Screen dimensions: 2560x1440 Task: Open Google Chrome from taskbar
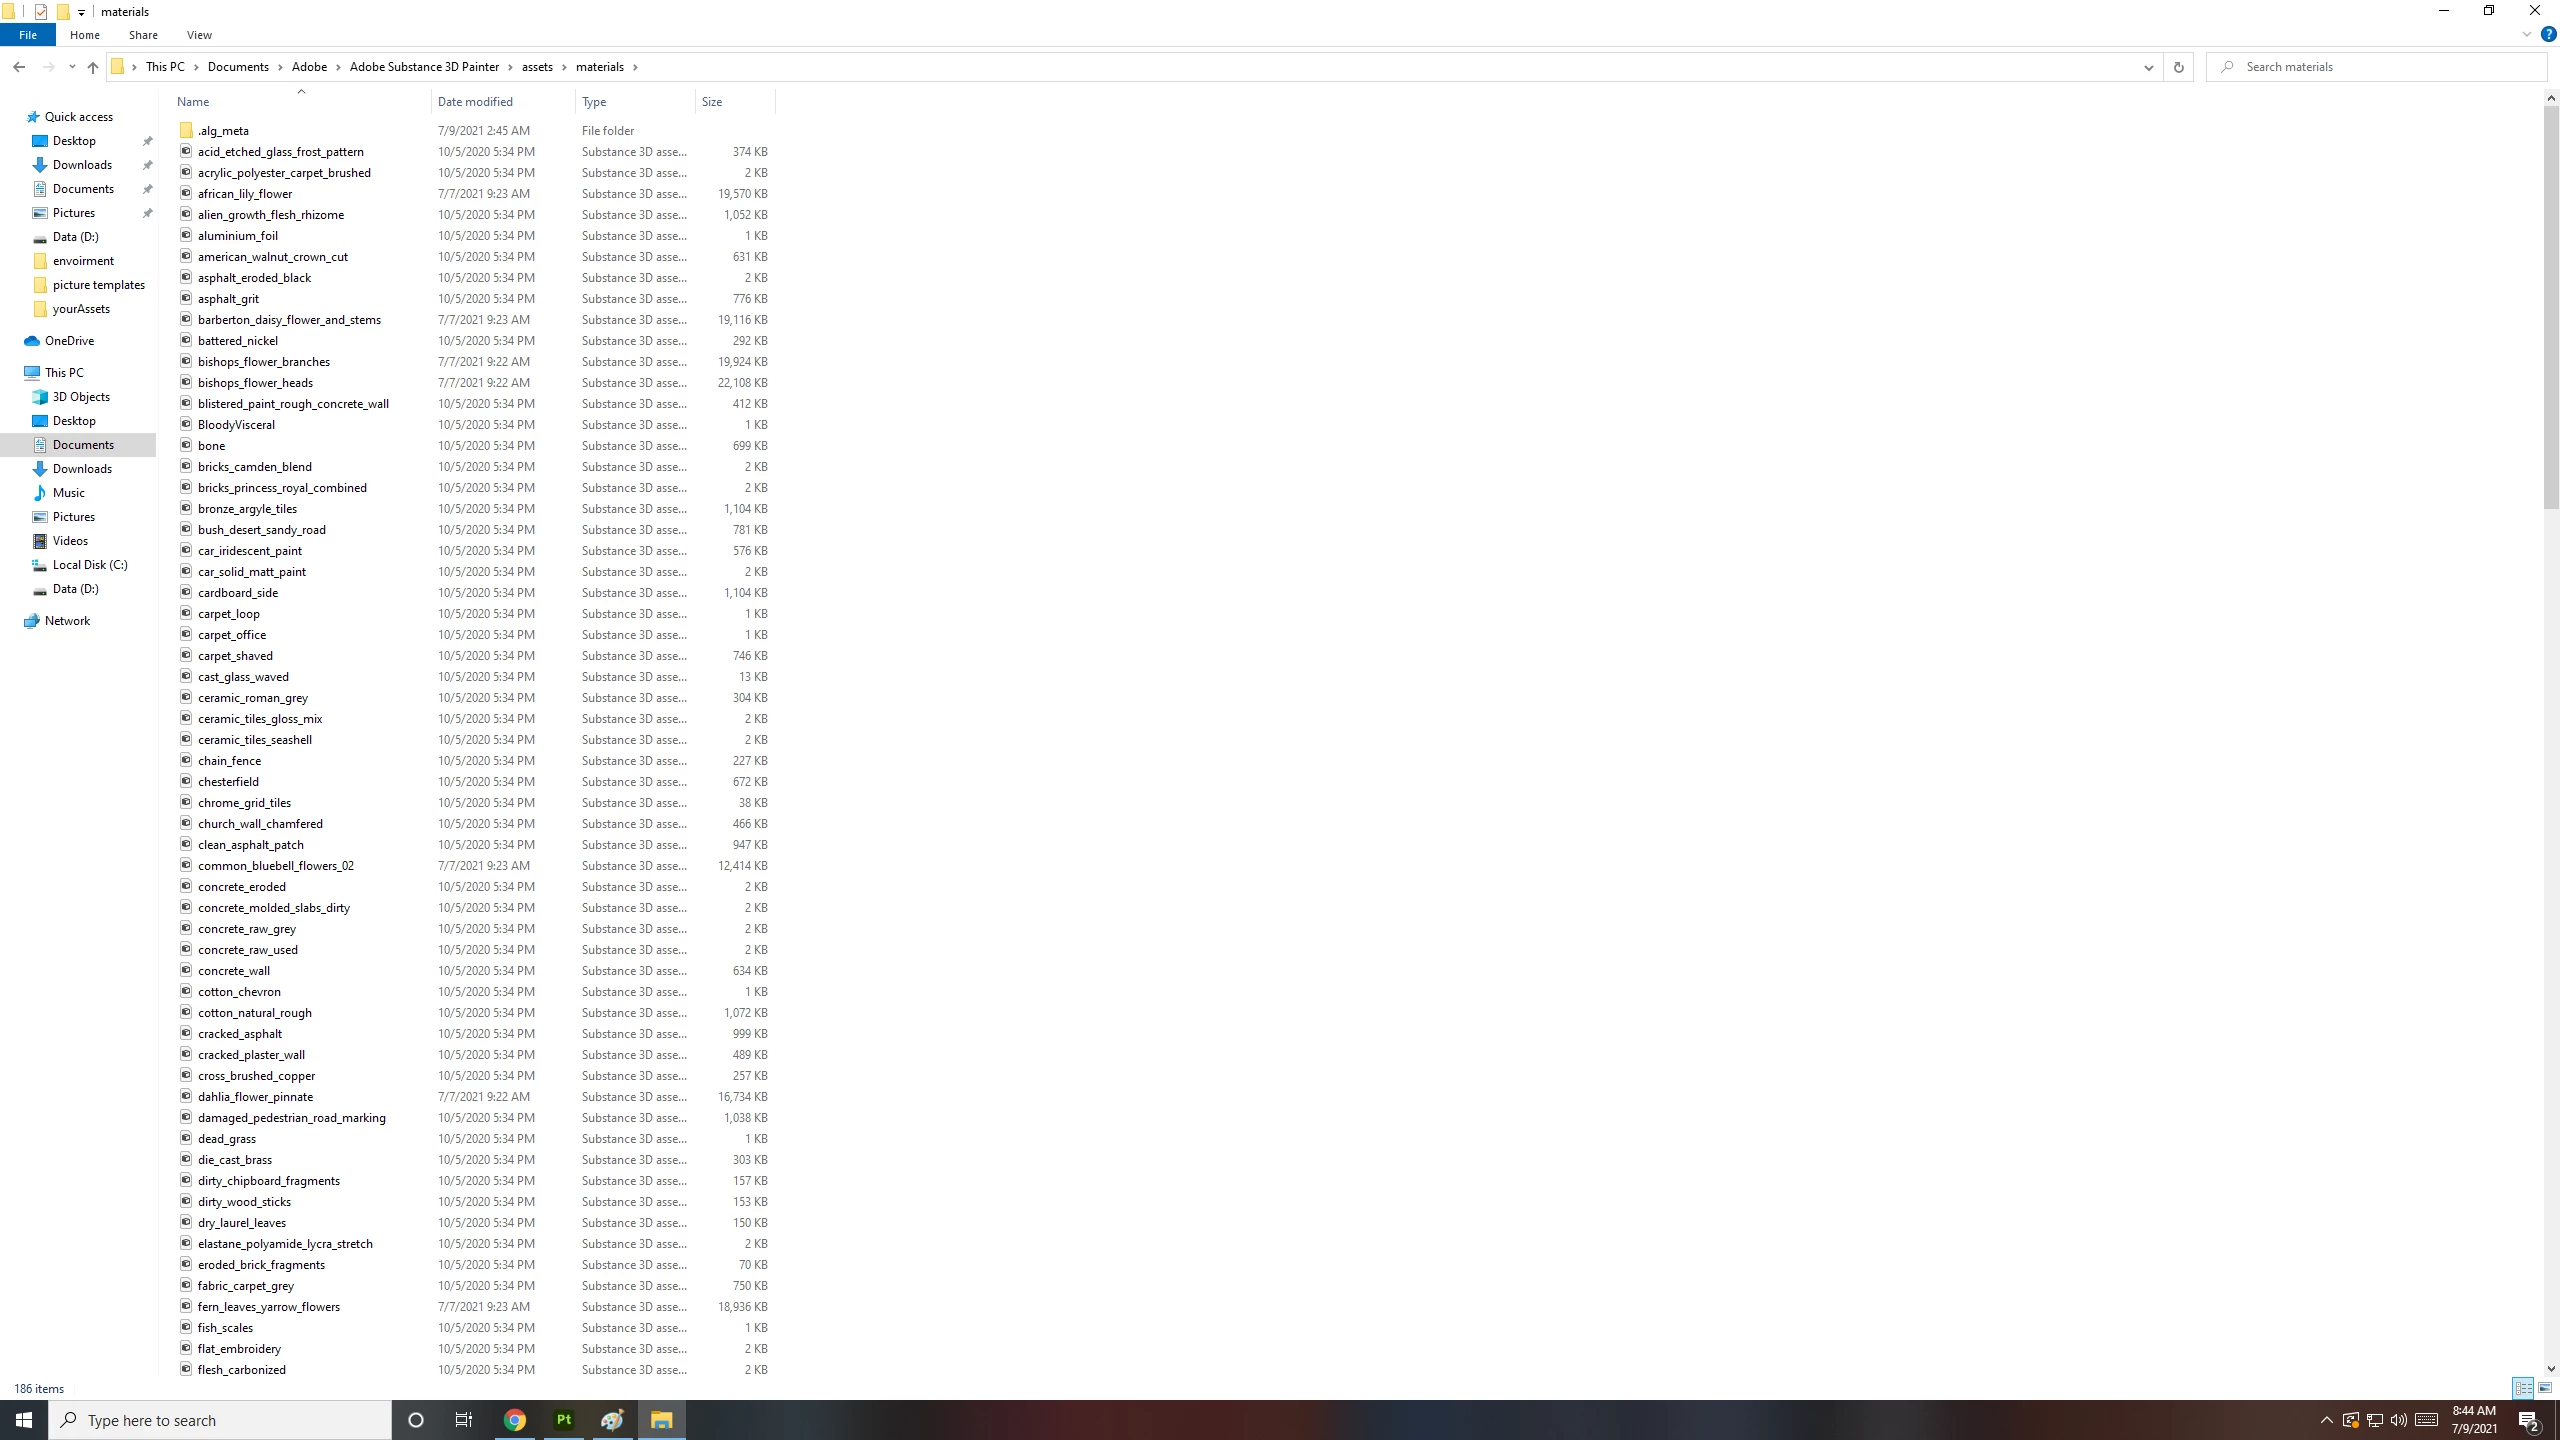click(x=515, y=1420)
